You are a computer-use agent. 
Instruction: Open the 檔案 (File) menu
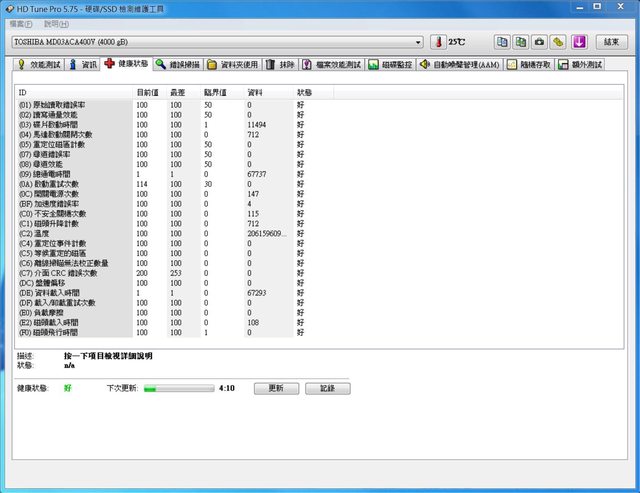20,23
